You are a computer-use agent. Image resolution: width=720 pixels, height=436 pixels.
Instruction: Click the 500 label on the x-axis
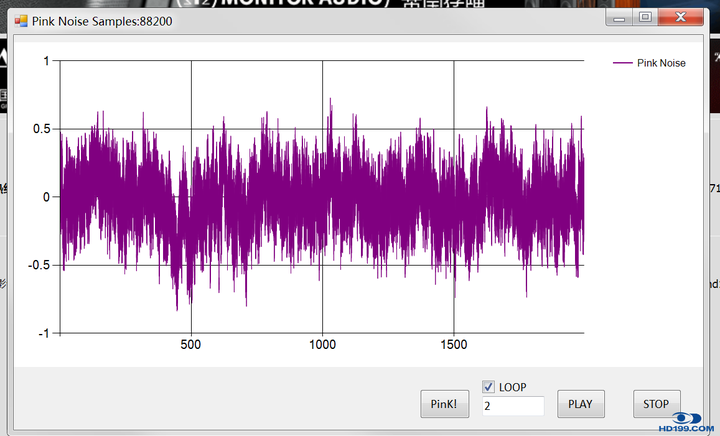point(191,345)
